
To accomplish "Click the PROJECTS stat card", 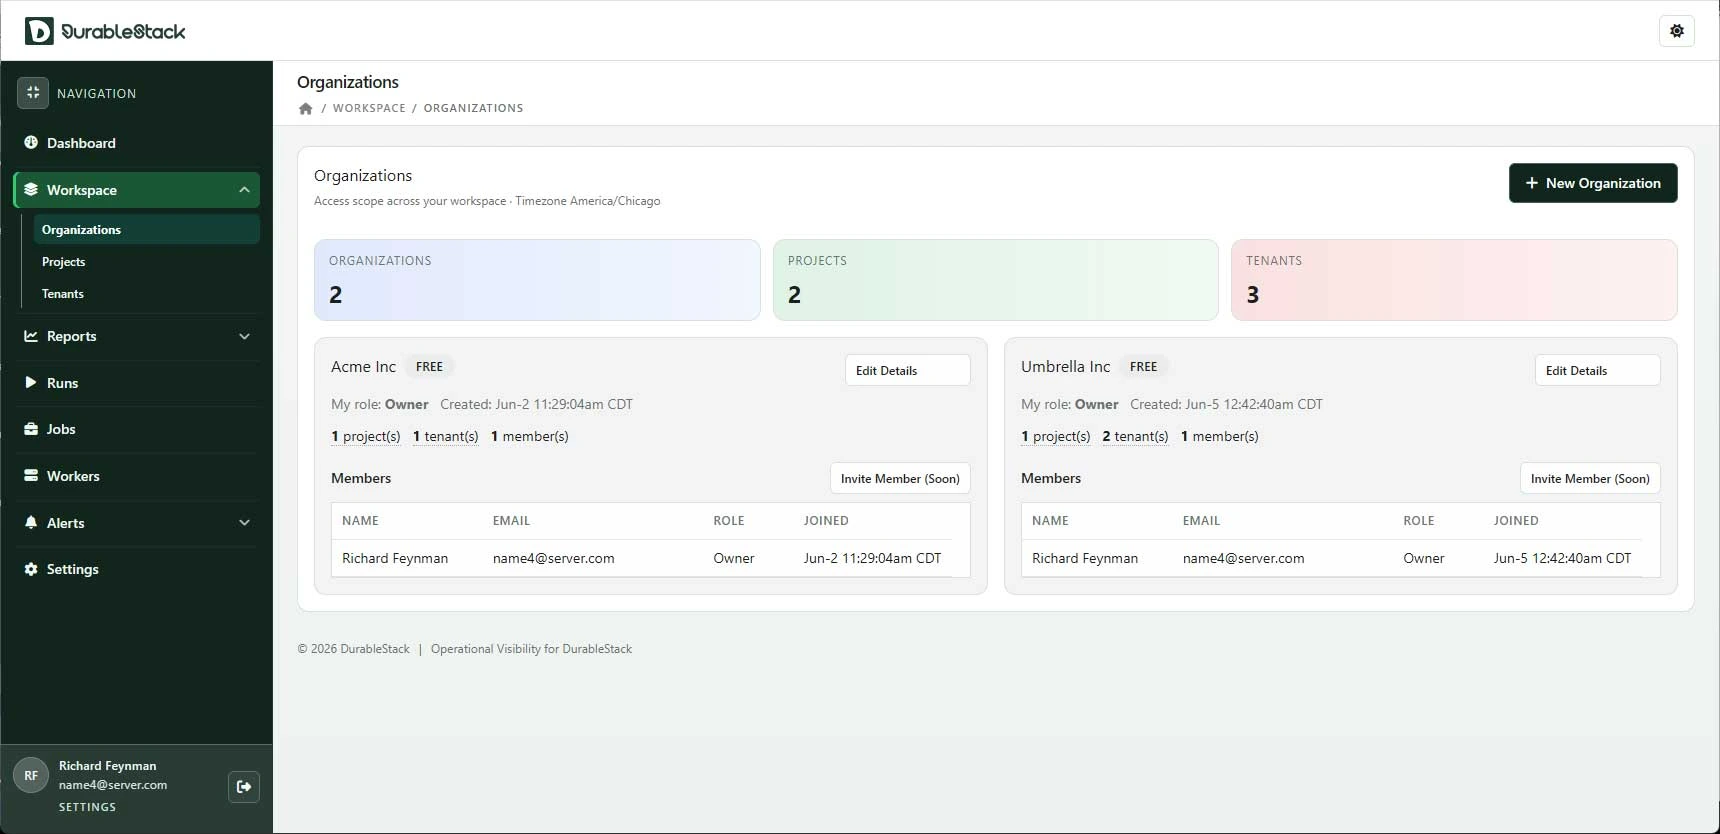I will click(x=996, y=280).
